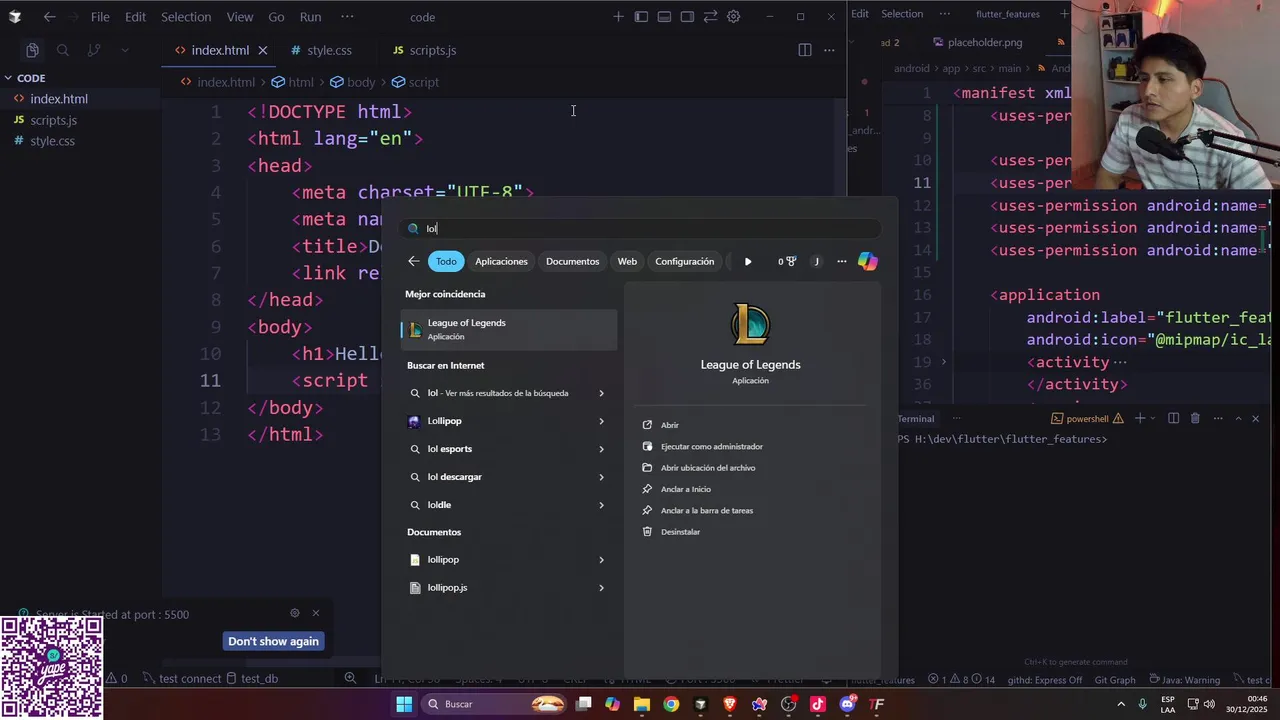Open TikTok from the taskbar

[x=818, y=704]
